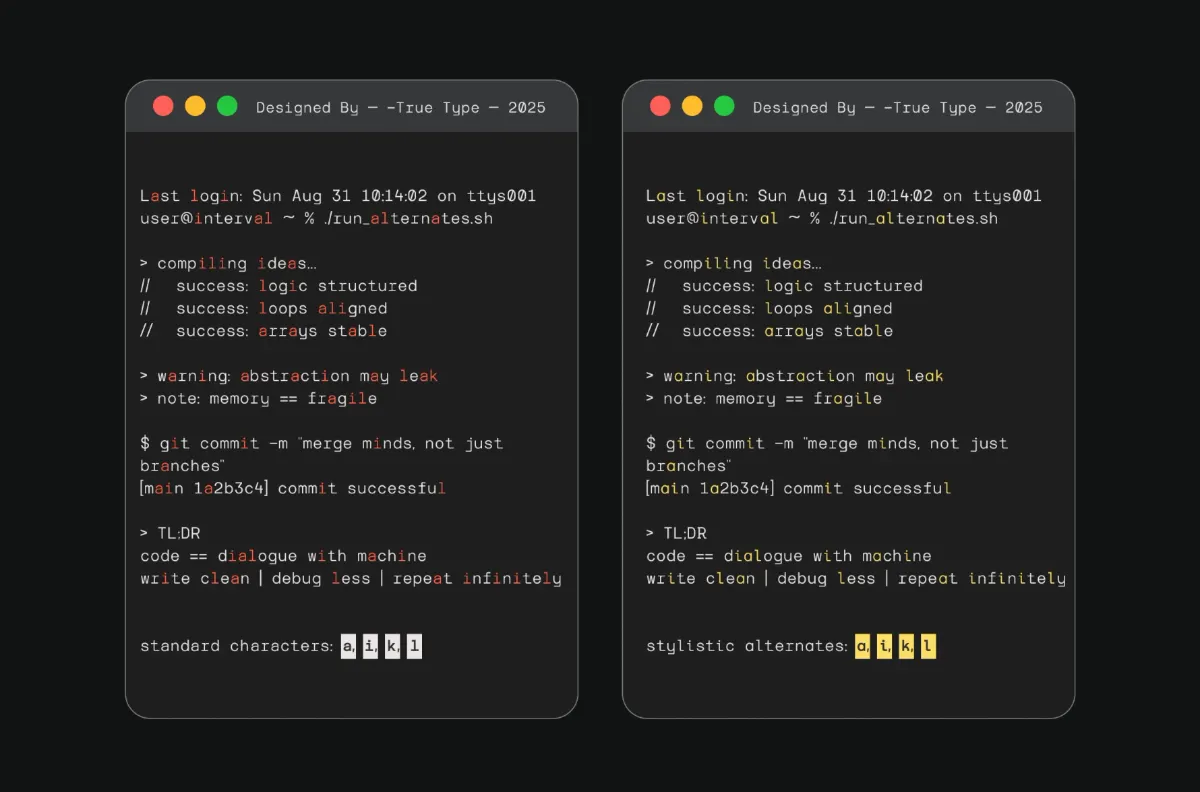Maximize the stylistic alternates terminal with green button
Image resolution: width=1200 pixels, height=792 pixels.
724,106
